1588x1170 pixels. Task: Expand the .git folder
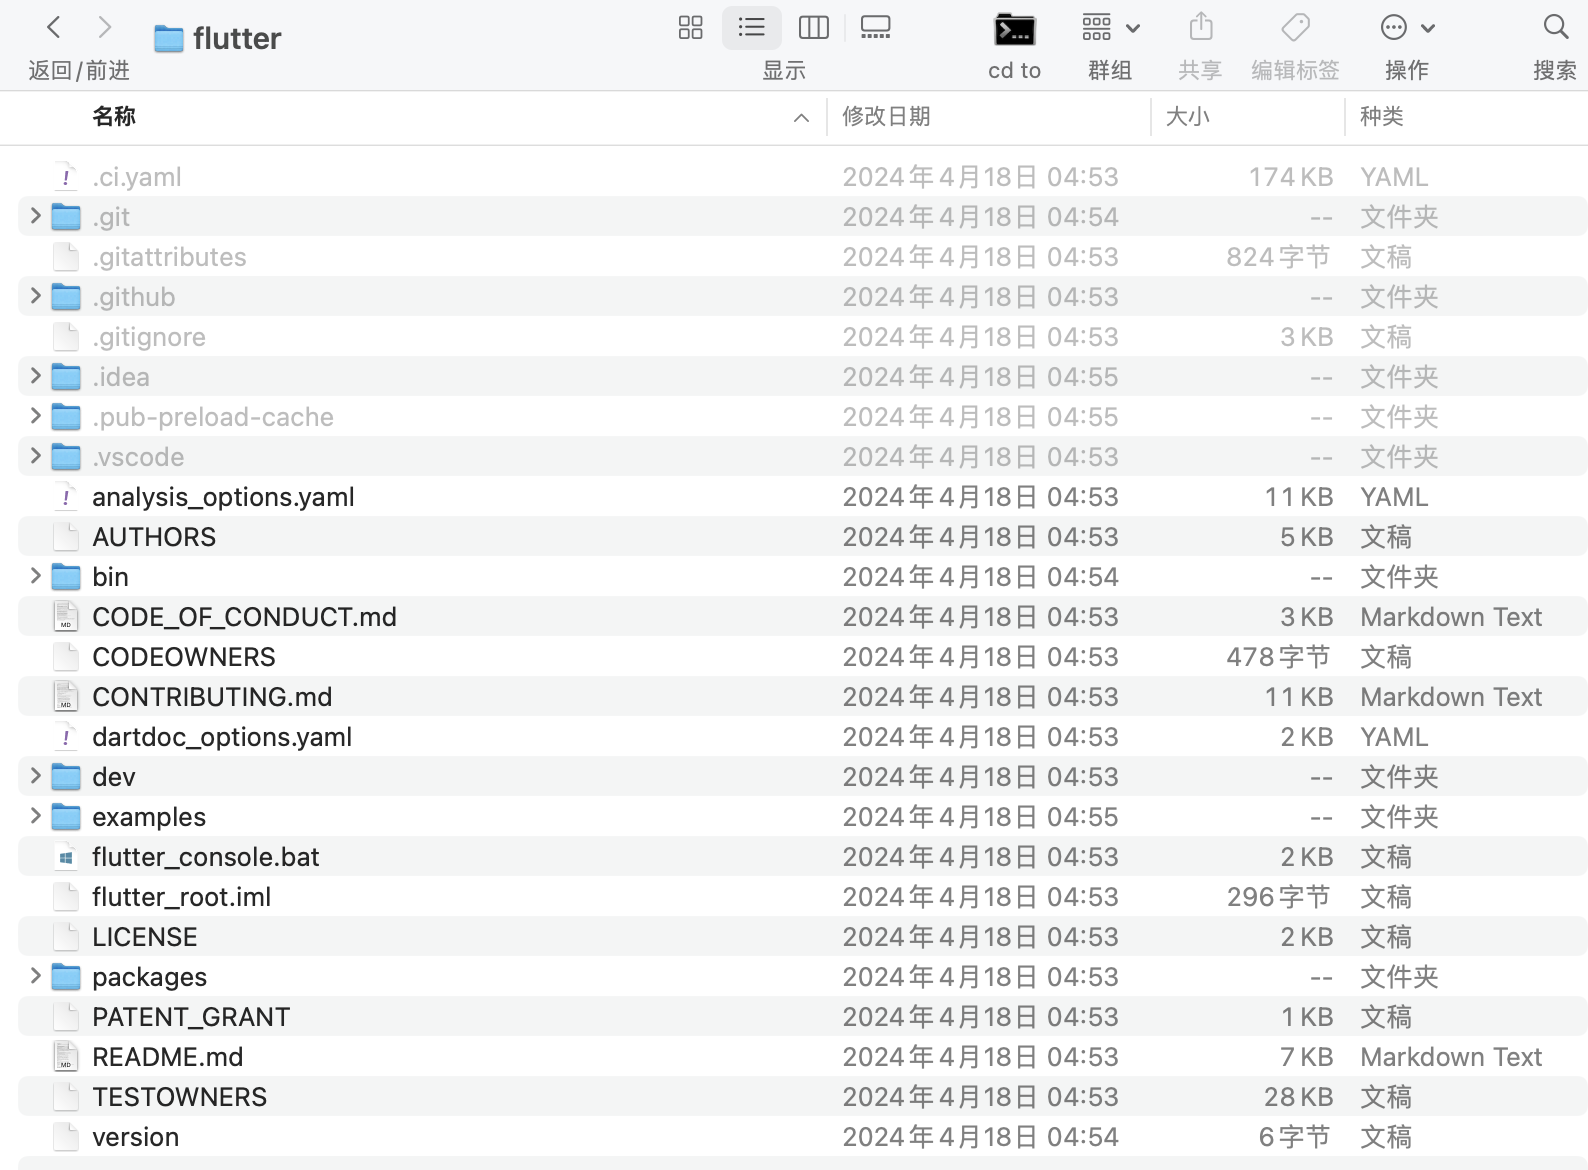point(36,216)
